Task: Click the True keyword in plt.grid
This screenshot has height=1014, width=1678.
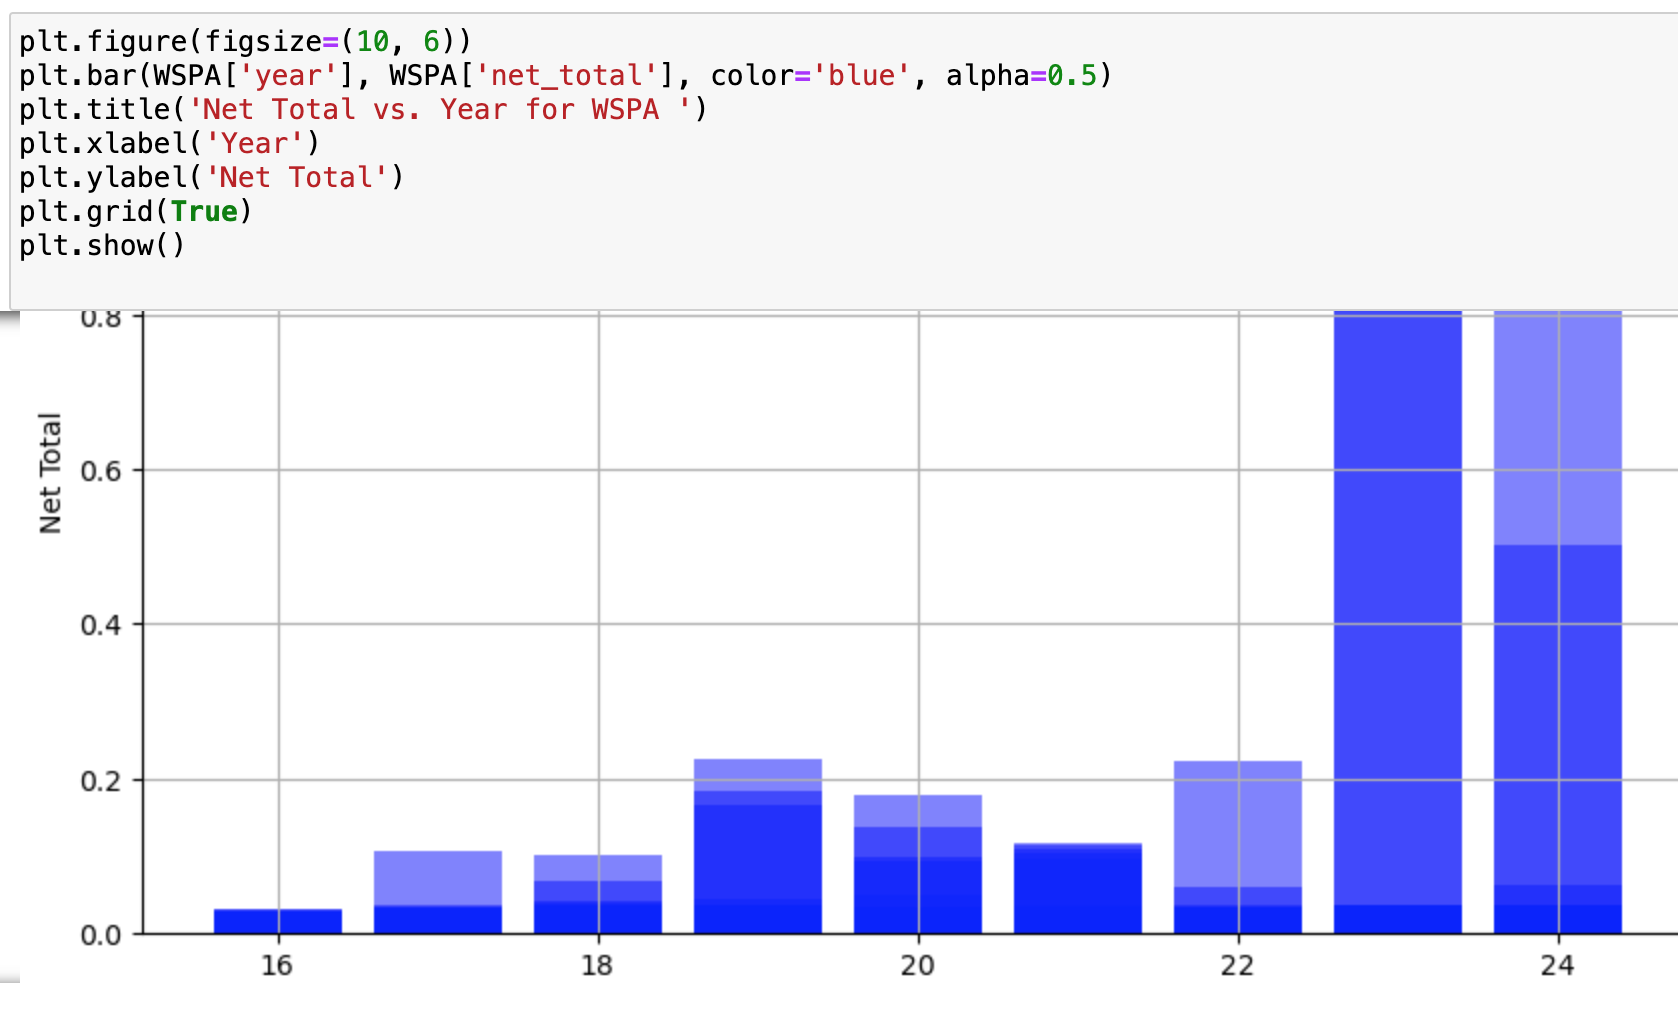Action: coord(204,212)
